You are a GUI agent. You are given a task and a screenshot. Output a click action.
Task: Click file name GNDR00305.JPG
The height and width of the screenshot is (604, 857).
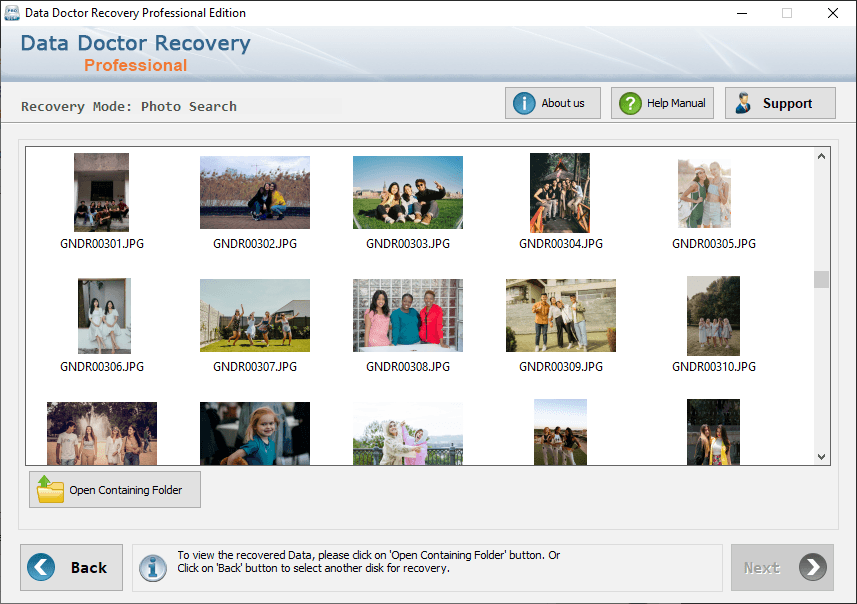coord(714,244)
